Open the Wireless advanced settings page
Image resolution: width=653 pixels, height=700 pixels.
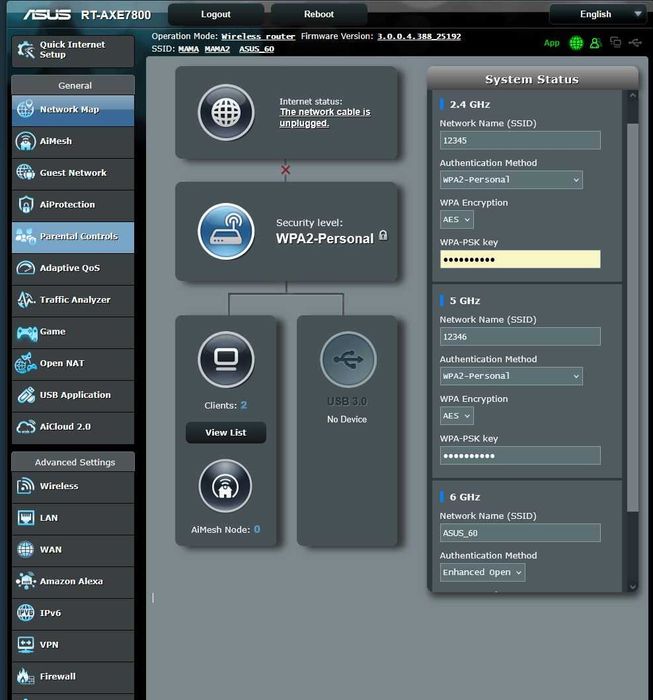point(73,486)
